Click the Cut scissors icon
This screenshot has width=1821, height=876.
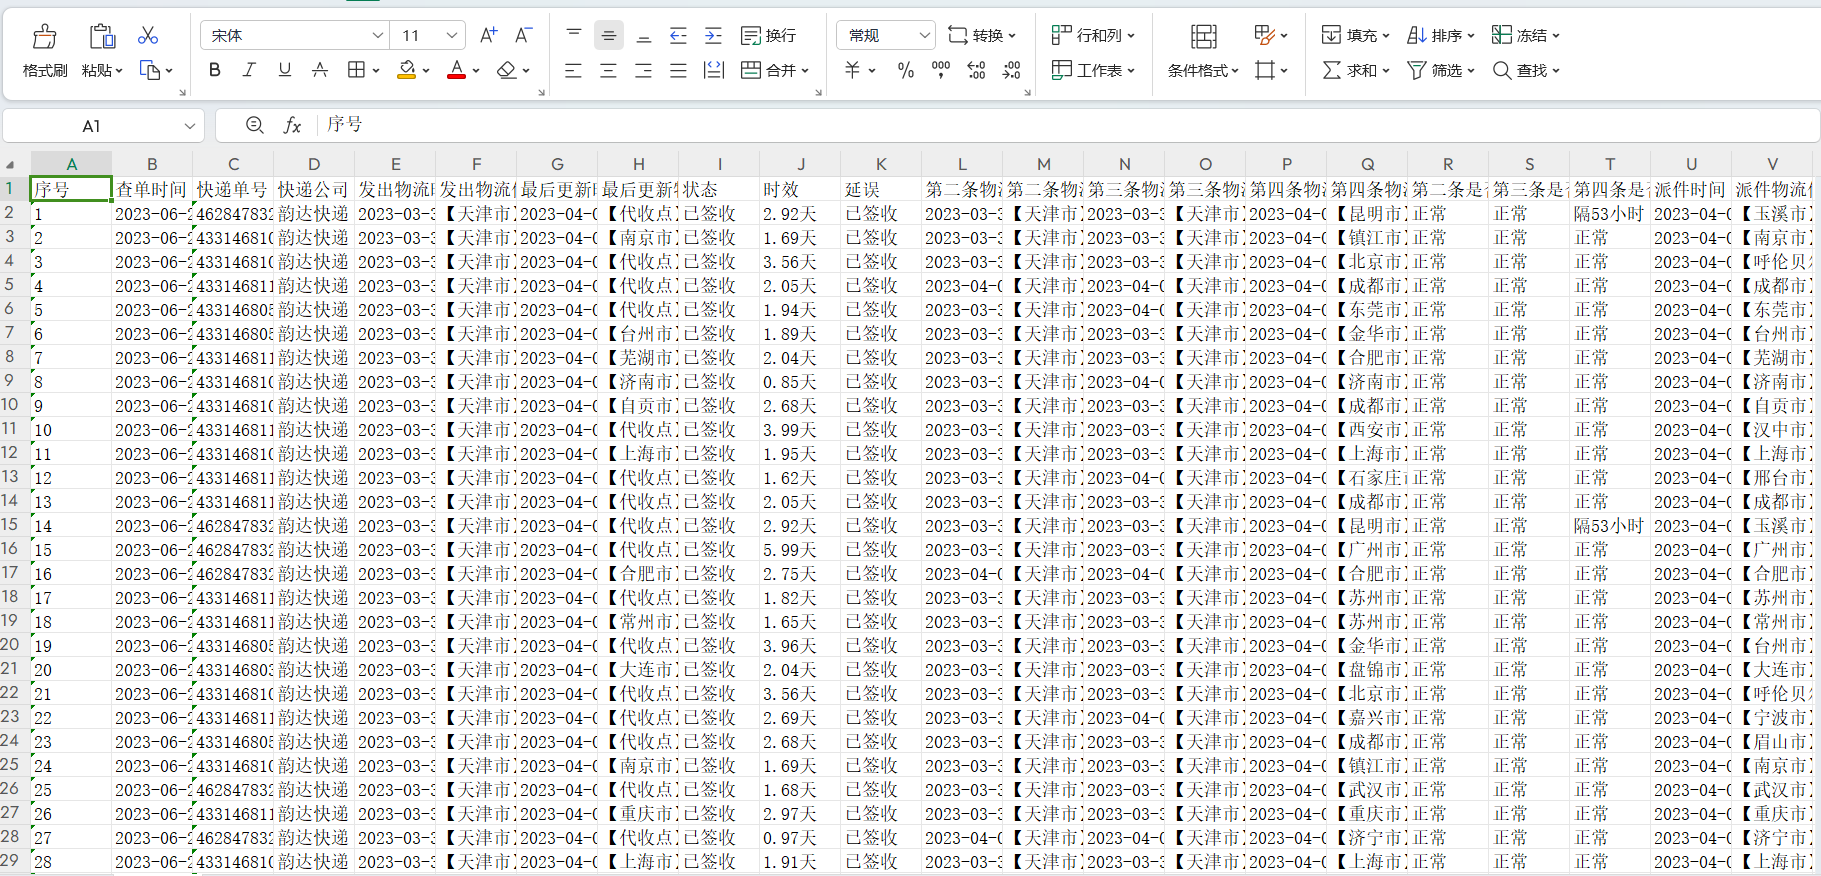click(x=148, y=36)
